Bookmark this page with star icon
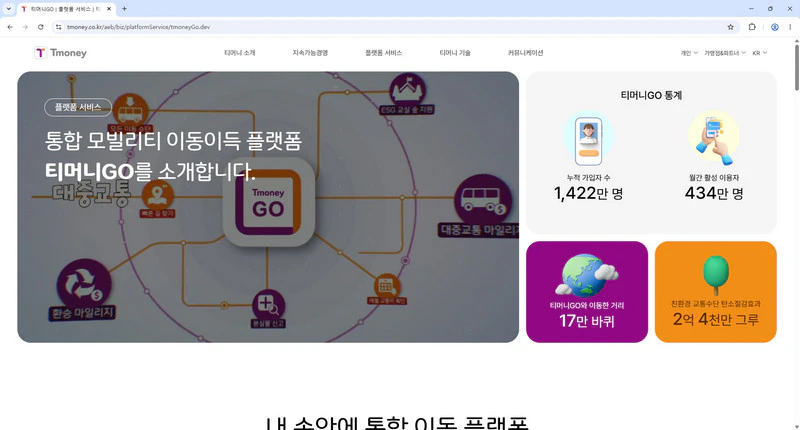Viewport: 800px width, 430px height. (730, 27)
